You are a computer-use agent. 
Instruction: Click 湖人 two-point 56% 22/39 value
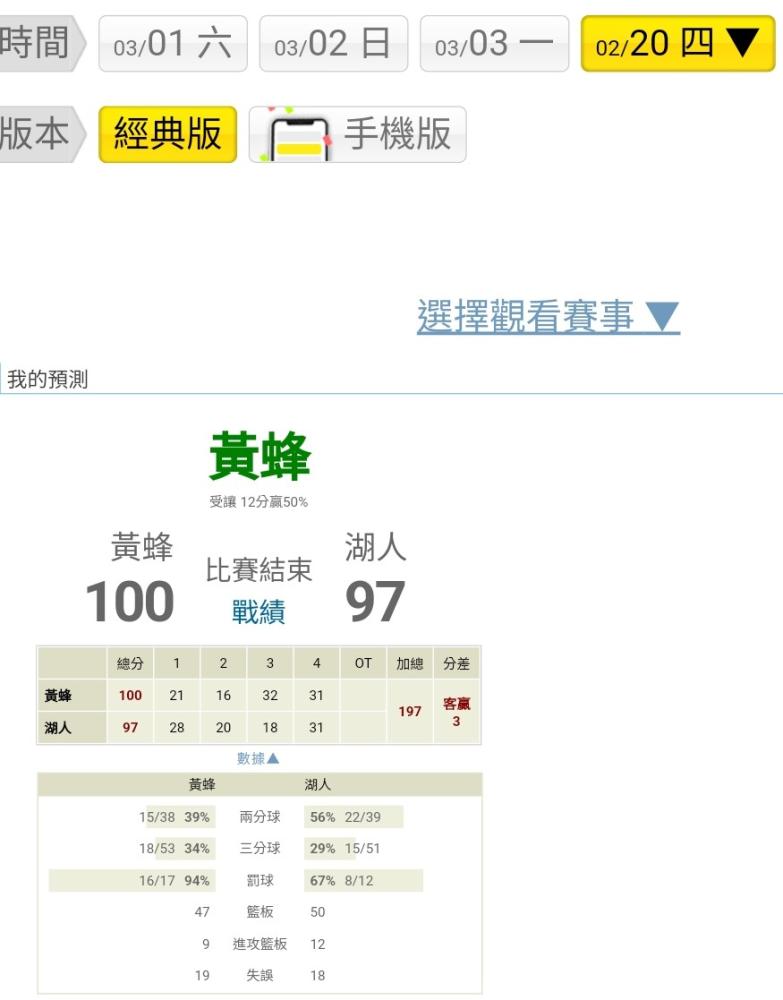(346, 817)
